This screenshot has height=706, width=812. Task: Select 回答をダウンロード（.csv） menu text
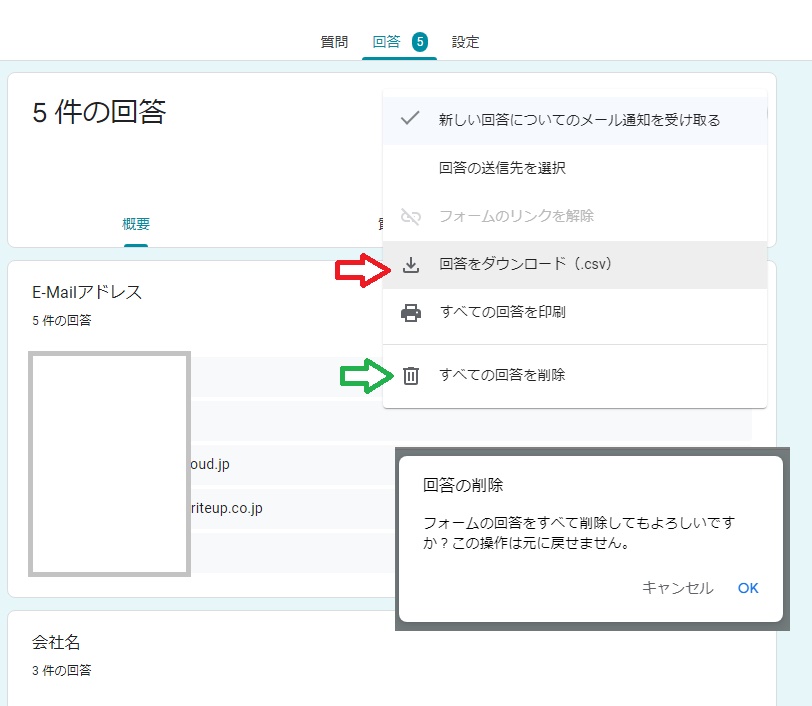525,265
